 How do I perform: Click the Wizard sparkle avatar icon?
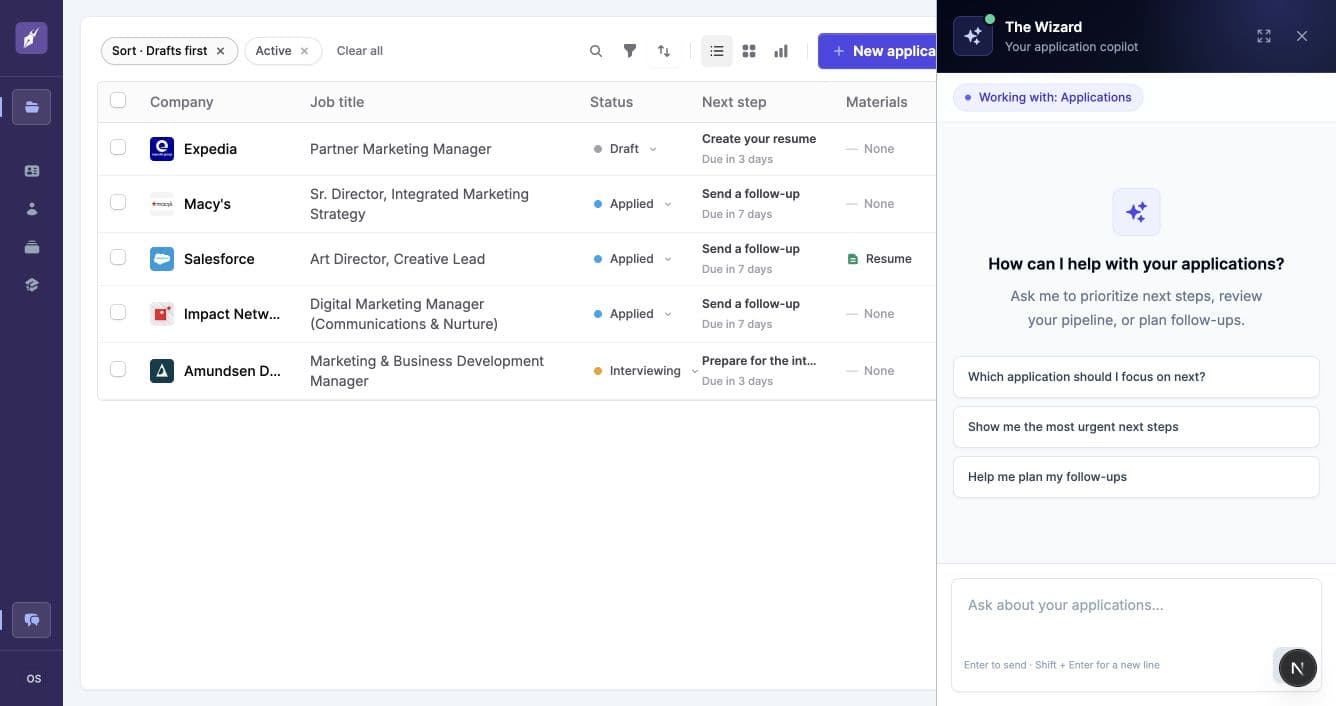pos(973,36)
